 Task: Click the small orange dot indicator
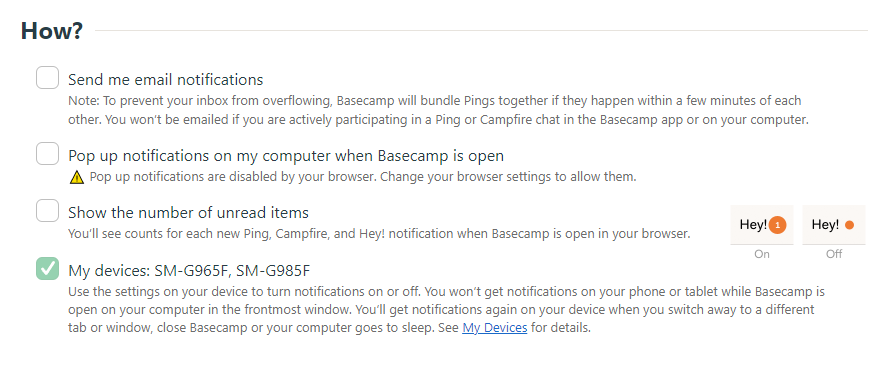point(849,225)
